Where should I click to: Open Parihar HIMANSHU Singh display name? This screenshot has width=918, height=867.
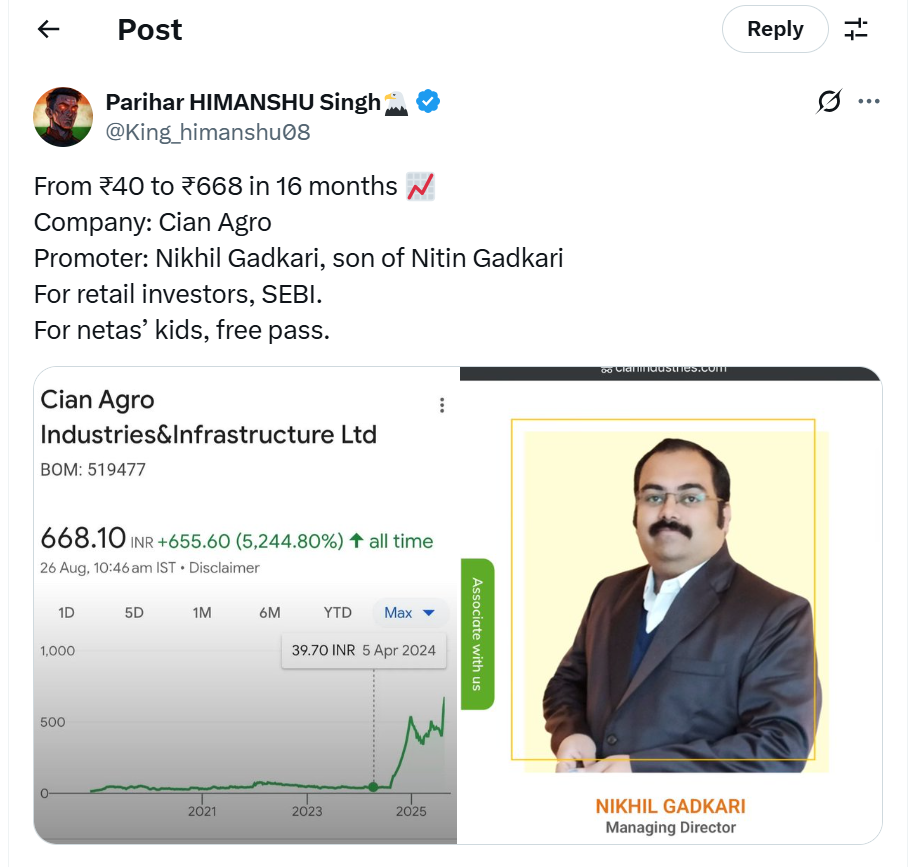(243, 102)
